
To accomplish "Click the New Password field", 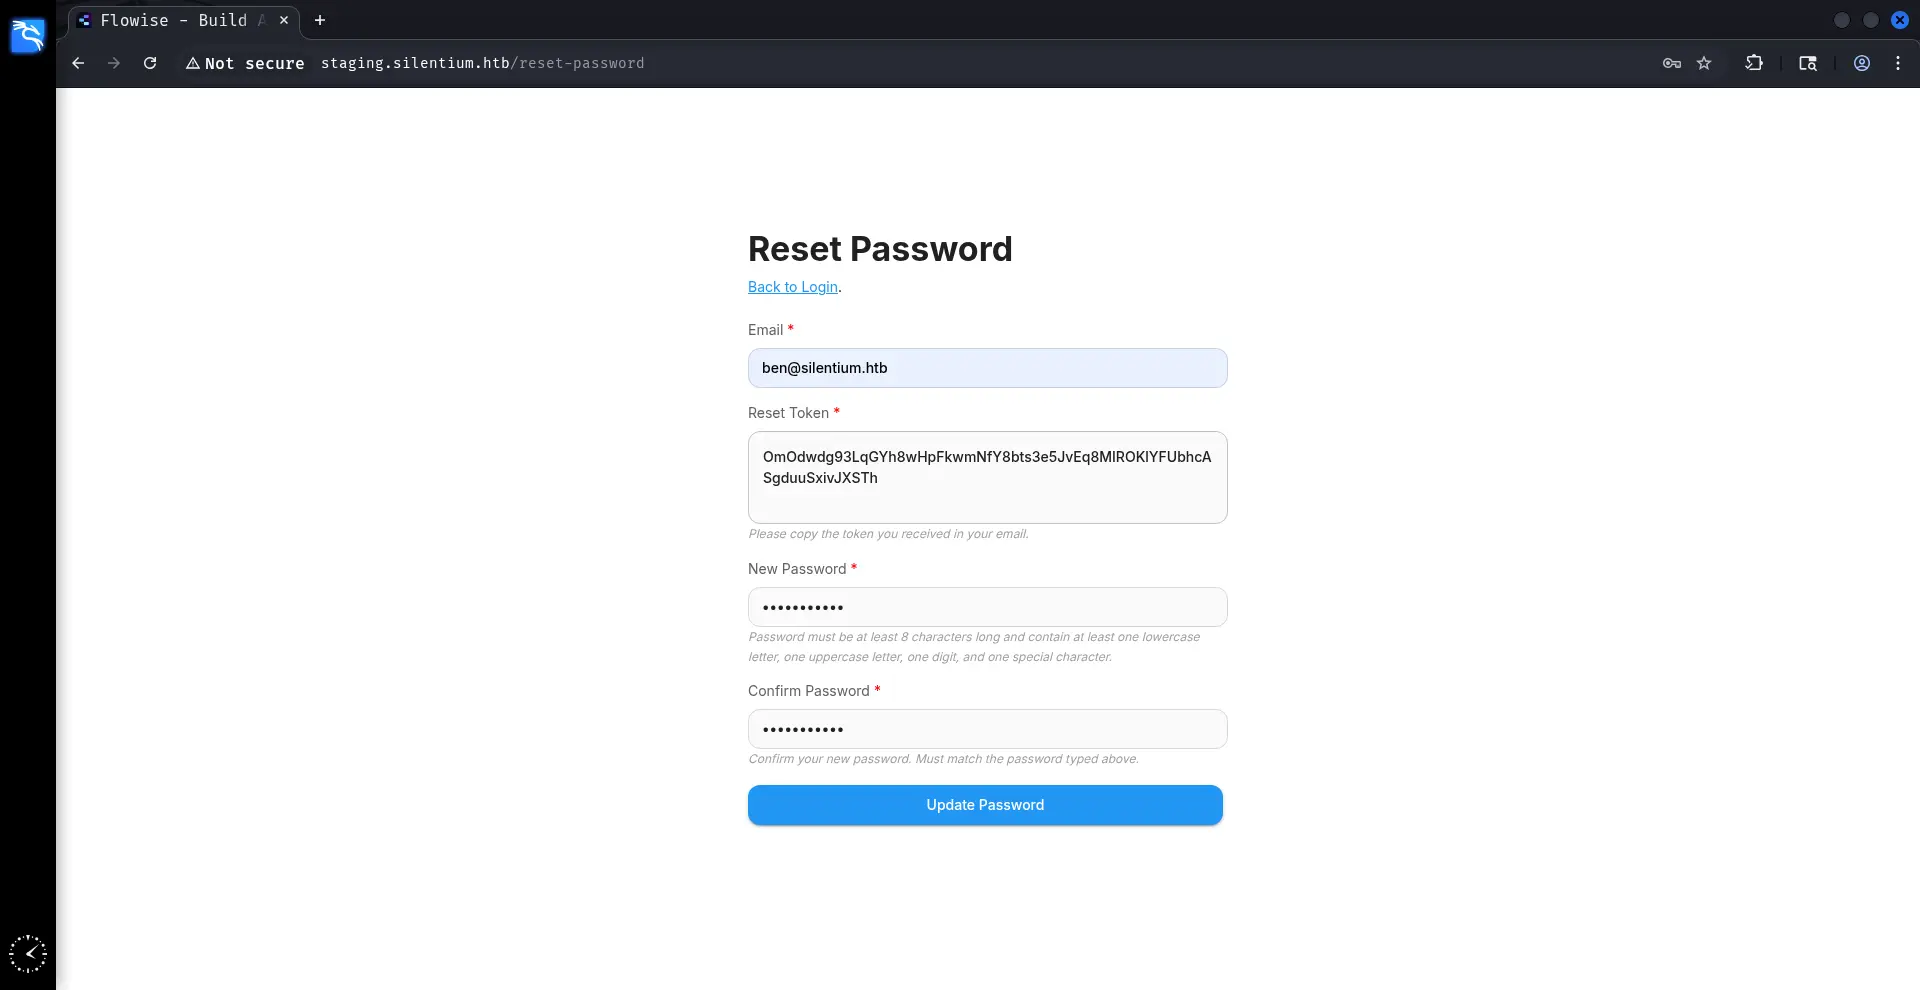I will 987,607.
